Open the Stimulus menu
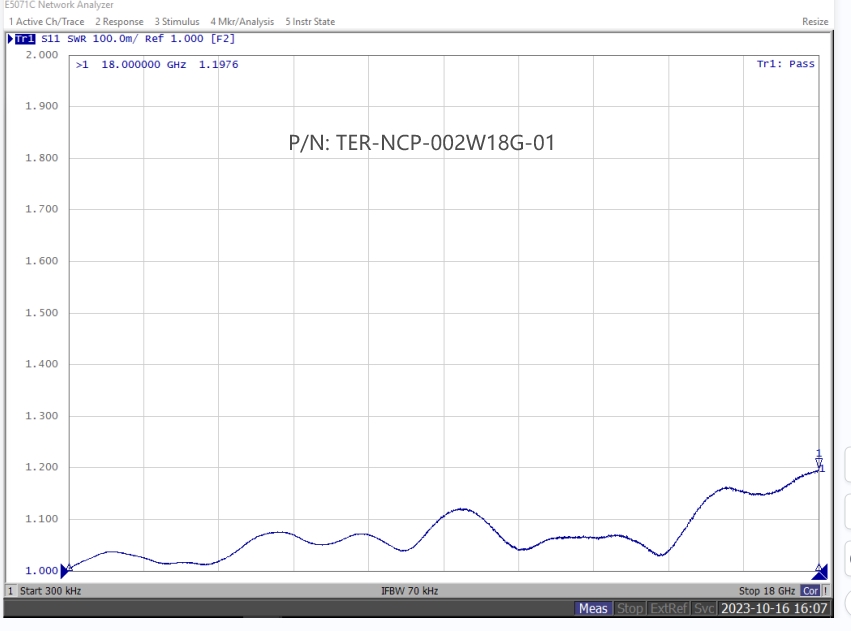Image resolution: width=851 pixels, height=631 pixels. coord(176,22)
